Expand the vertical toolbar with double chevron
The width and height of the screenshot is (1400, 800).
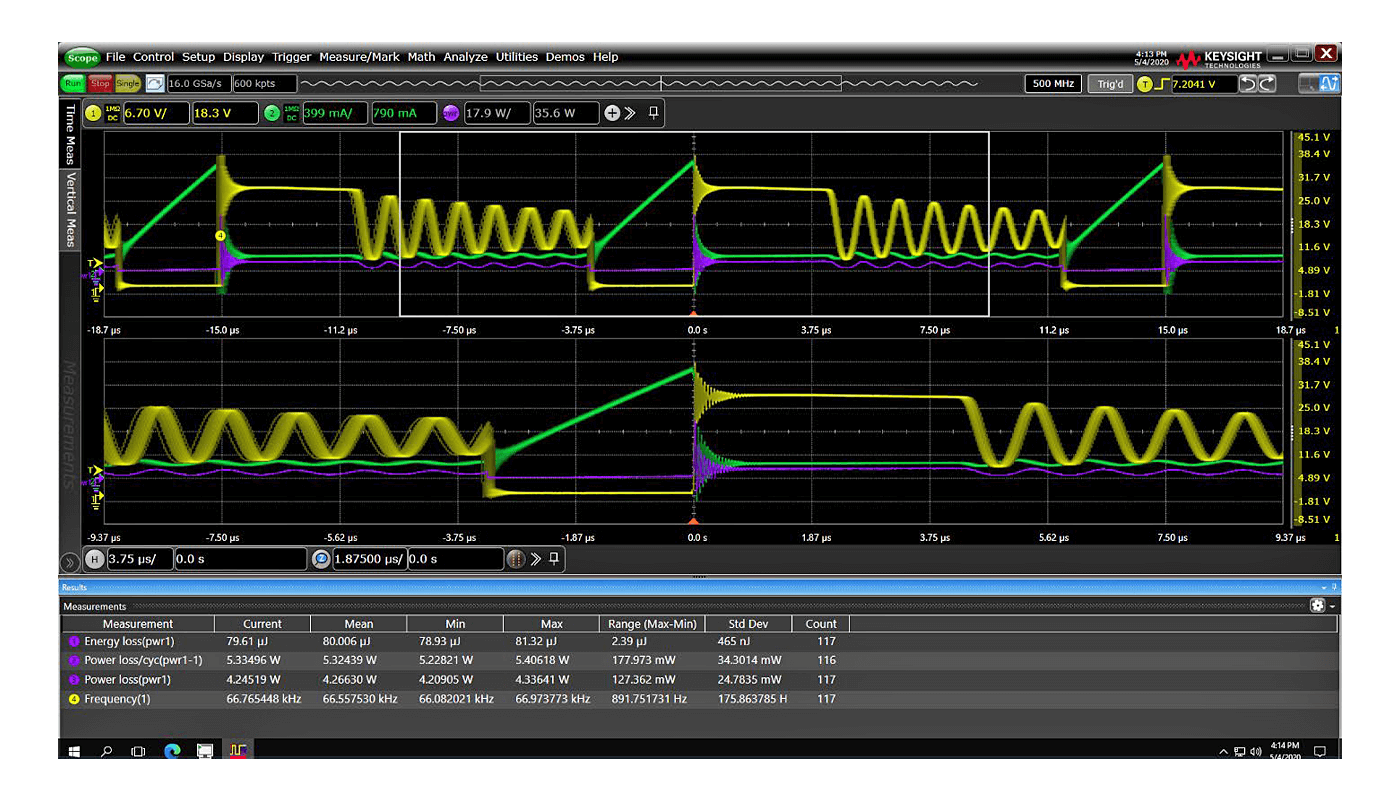click(x=630, y=113)
